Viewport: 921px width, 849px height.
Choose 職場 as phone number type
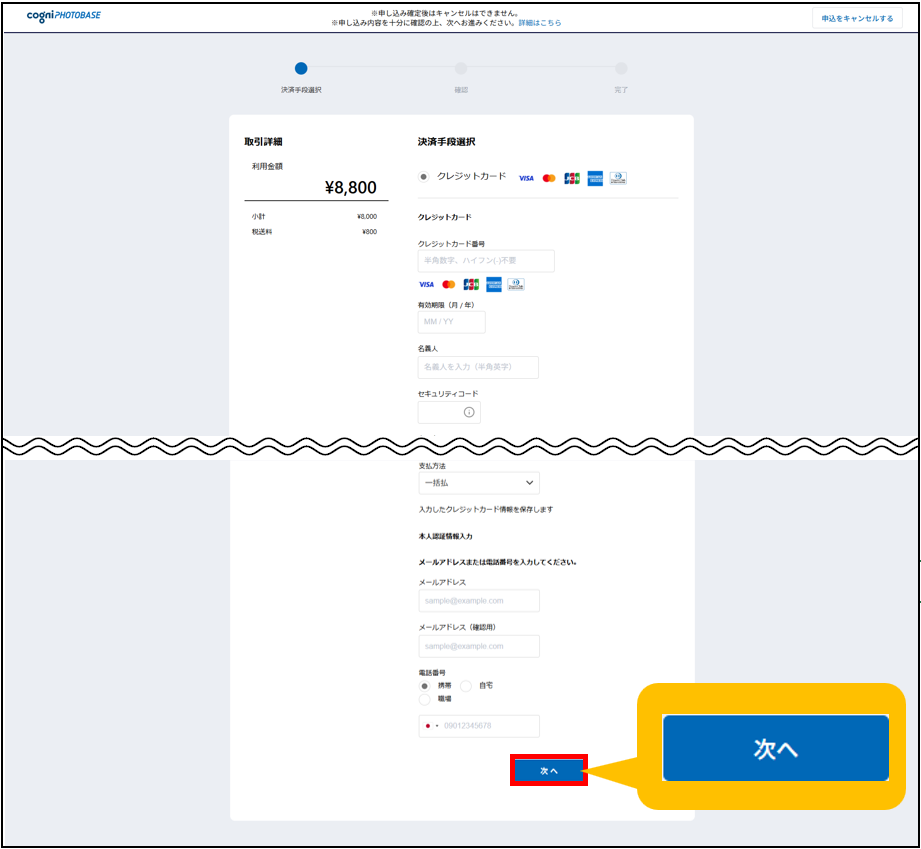click(x=425, y=699)
